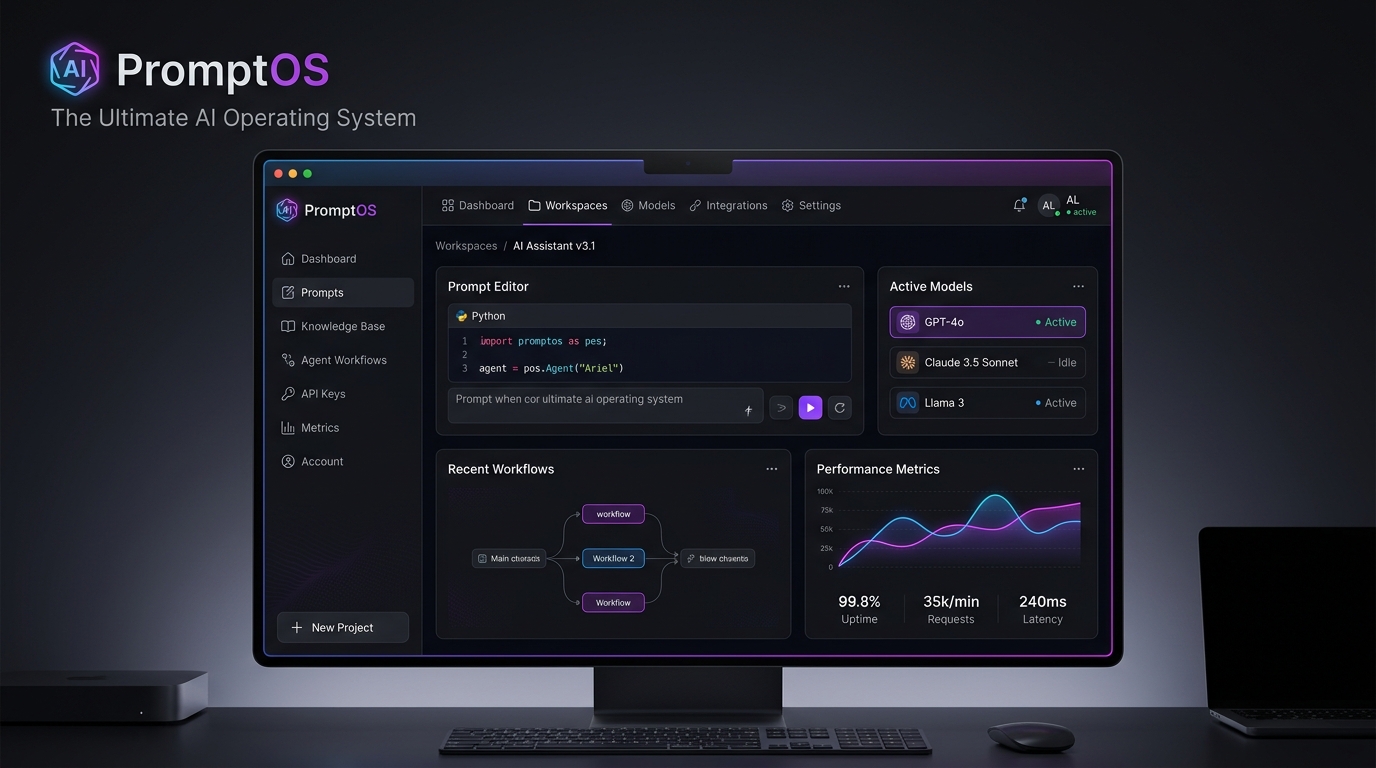Image resolution: width=1376 pixels, height=768 pixels.
Task: Open the Prompt Editor more options menu
Action: point(844,287)
